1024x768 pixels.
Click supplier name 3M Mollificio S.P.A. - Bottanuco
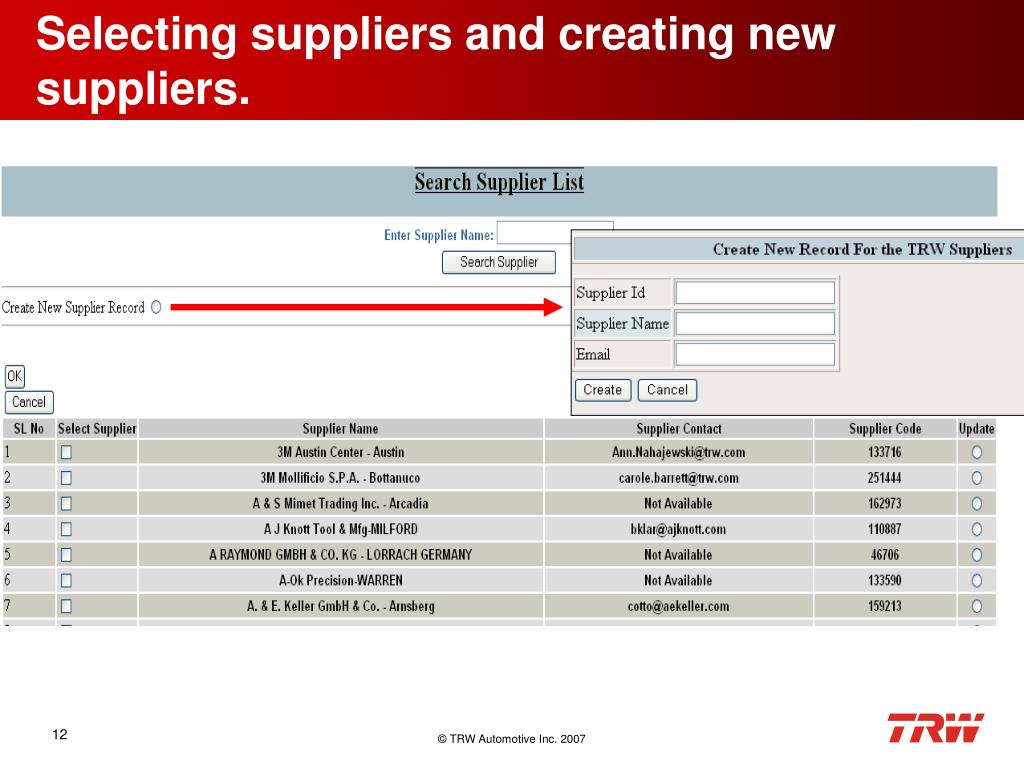point(340,478)
